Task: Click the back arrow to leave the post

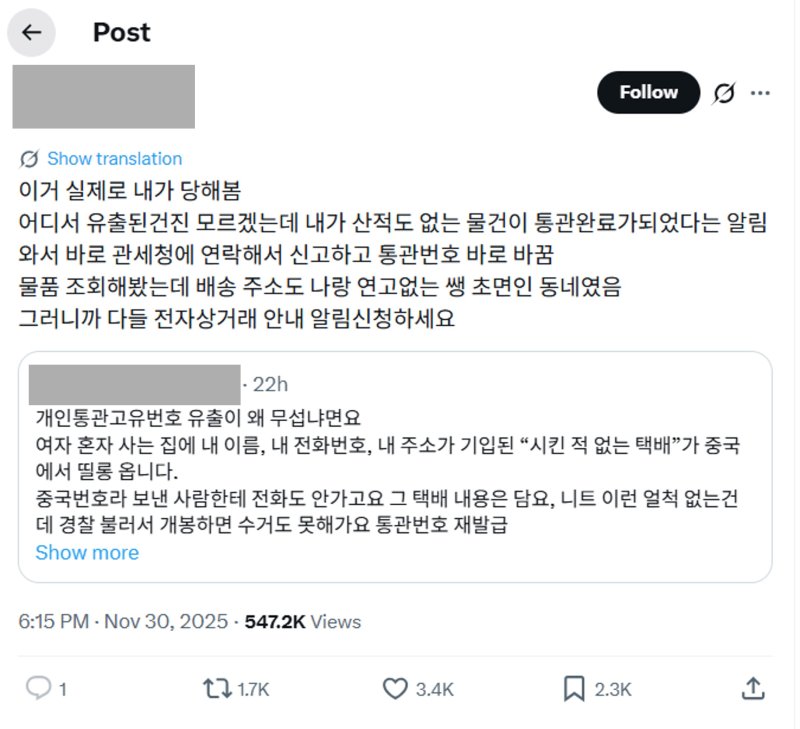Action: click(x=32, y=32)
